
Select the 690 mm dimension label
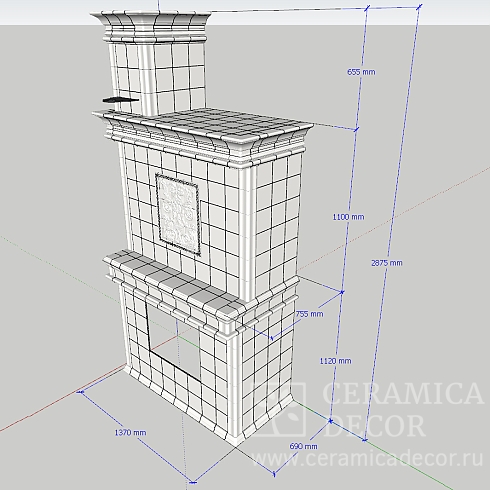coord(303,446)
